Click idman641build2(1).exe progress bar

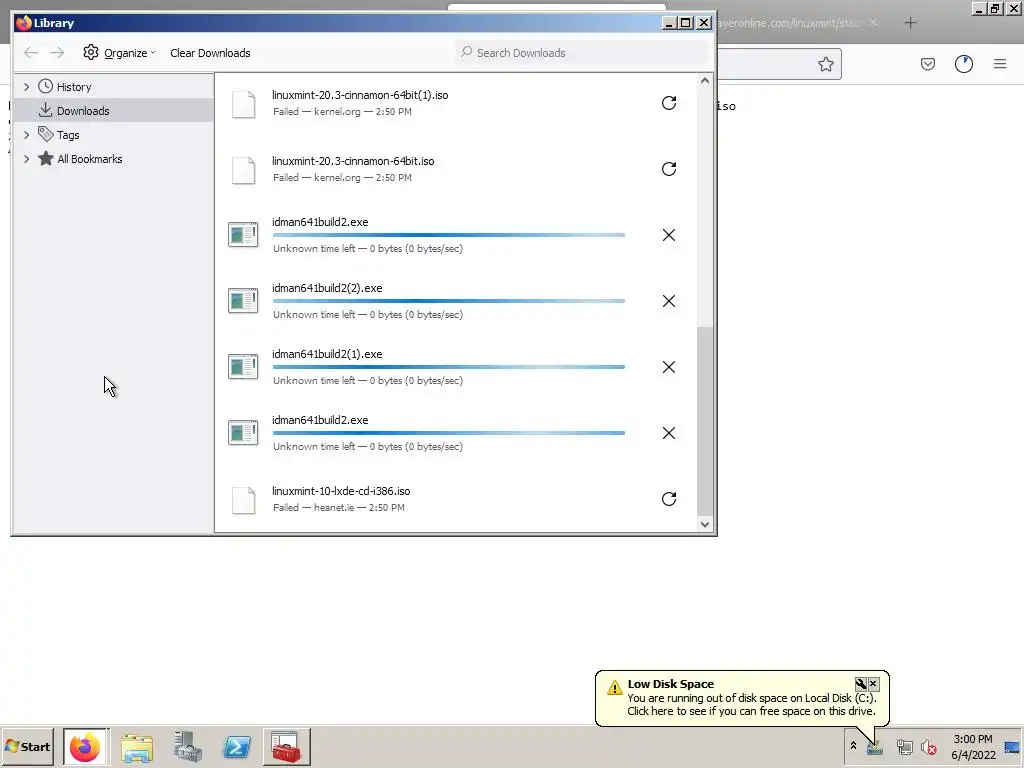coord(449,367)
